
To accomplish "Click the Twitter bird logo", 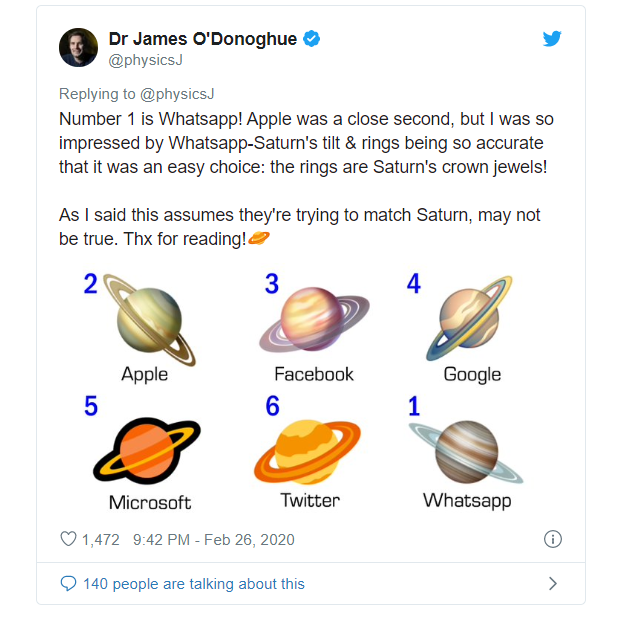I will tap(552, 39).
